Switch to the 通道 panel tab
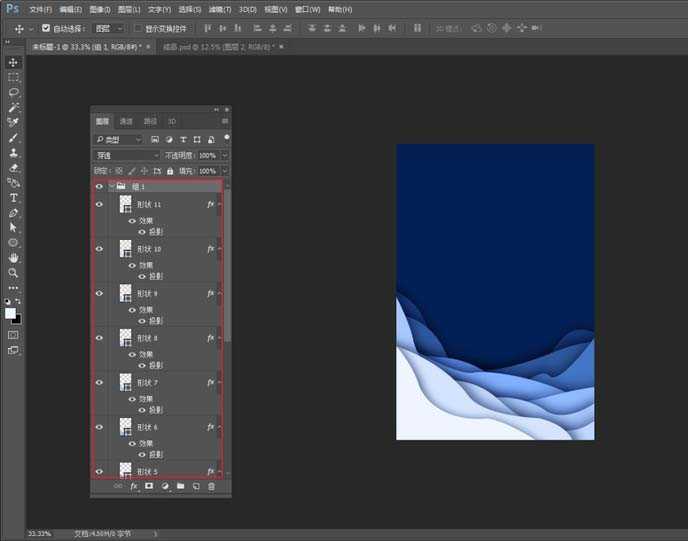The width and height of the screenshot is (688, 541). click(x=126, y=121)
